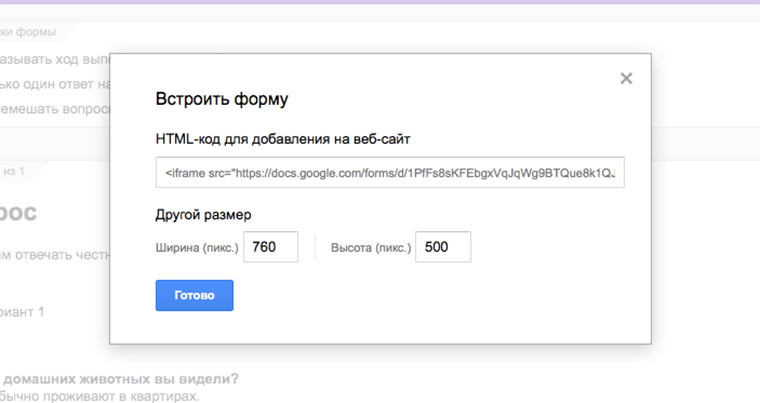Click the Готово button
Viewport: 760px width, 403px height.
(194, 296)
